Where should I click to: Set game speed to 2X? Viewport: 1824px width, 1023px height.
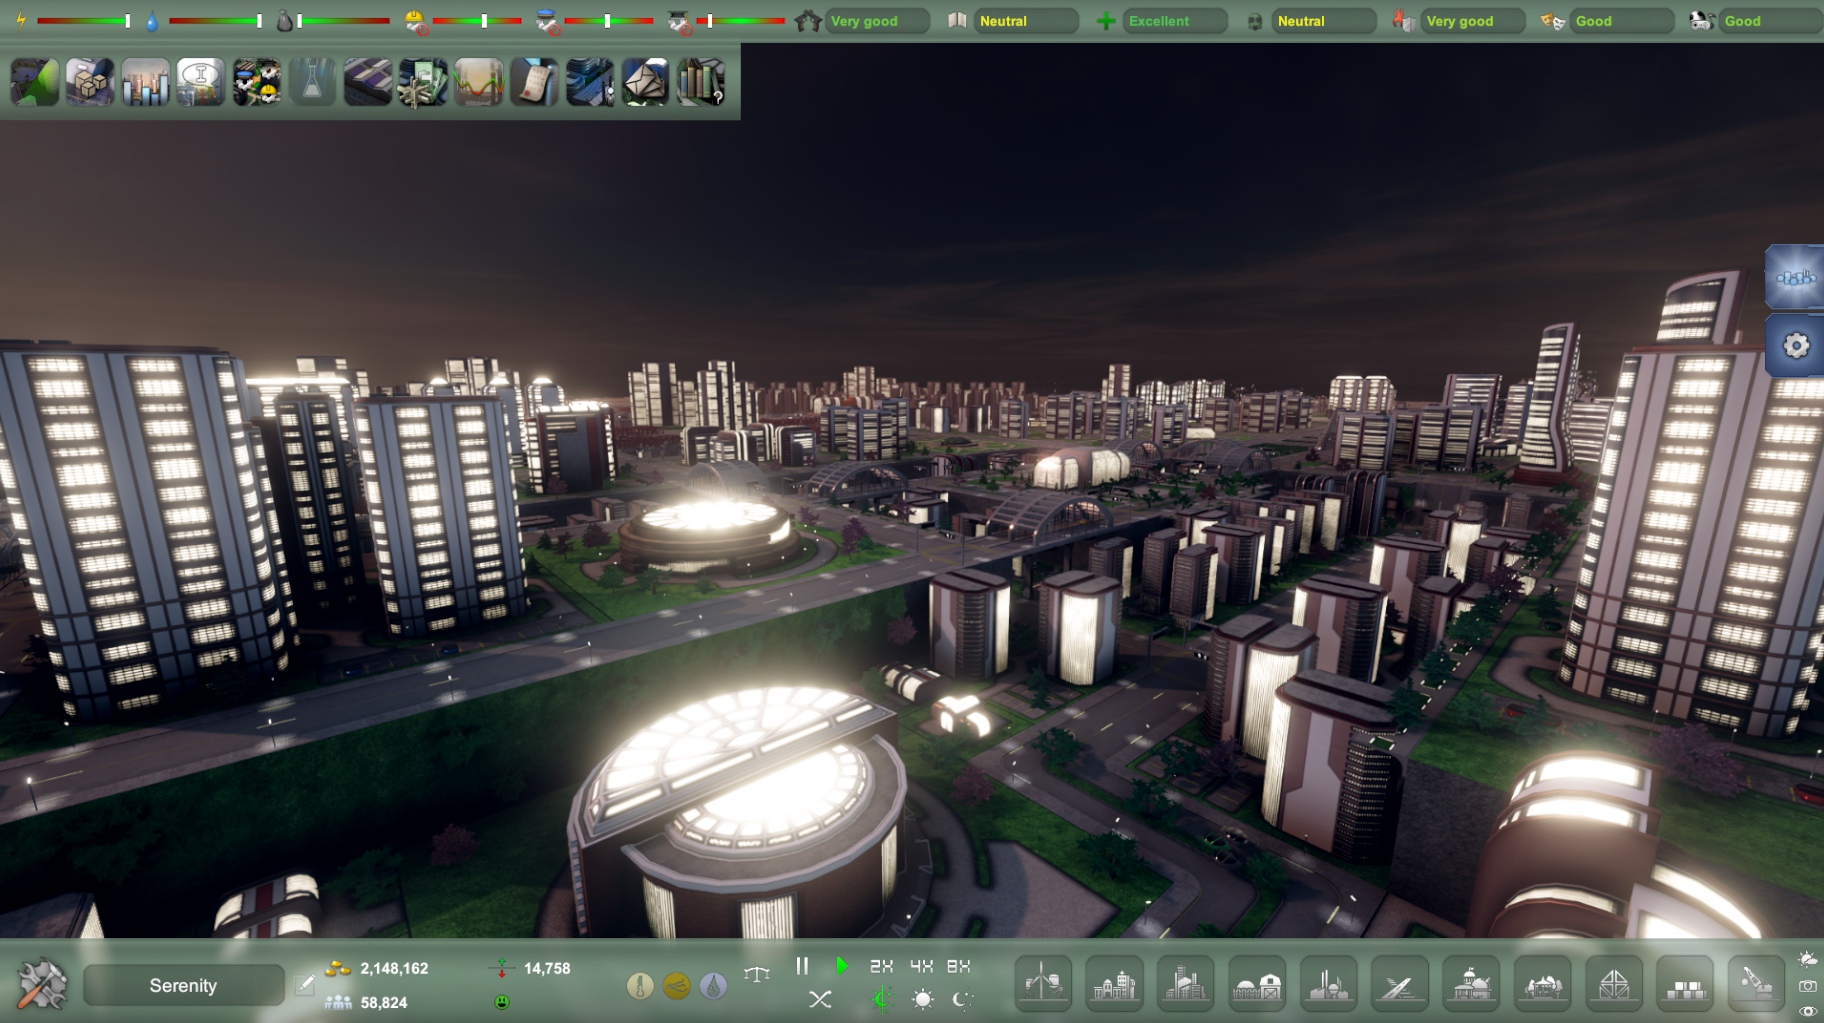[x=881, y=966]
